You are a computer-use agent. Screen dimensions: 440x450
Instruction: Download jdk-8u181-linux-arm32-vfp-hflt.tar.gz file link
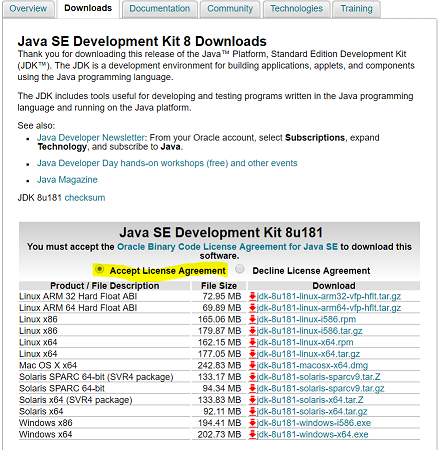click(329, 296)
